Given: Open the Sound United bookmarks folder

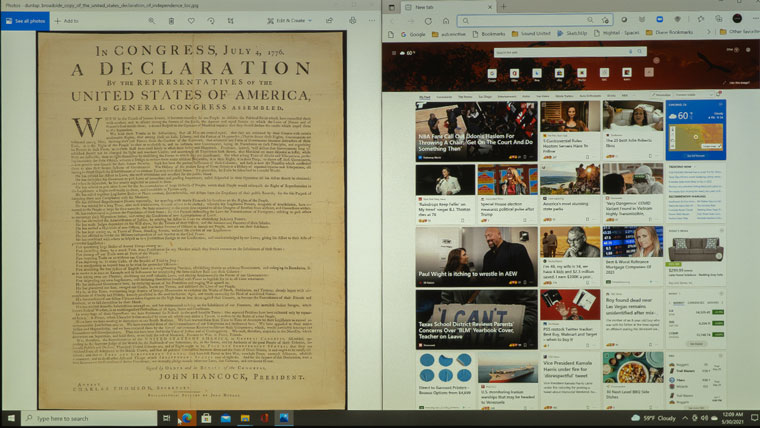Looking at the screenshot, I should coord(531,34).
